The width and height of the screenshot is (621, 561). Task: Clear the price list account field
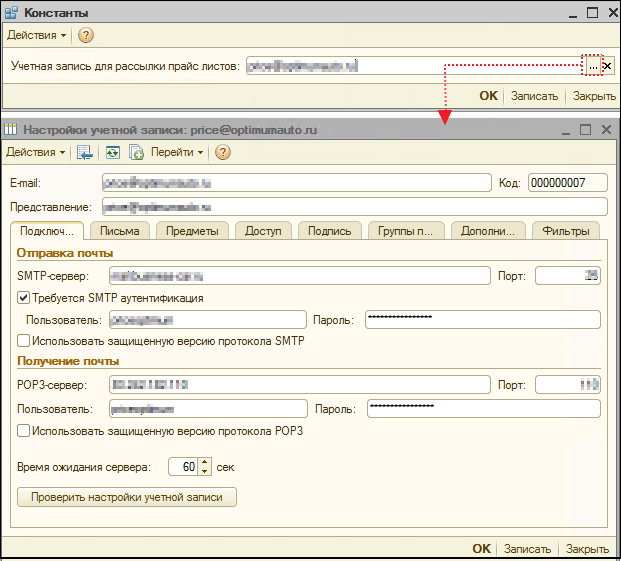[607, 66]
